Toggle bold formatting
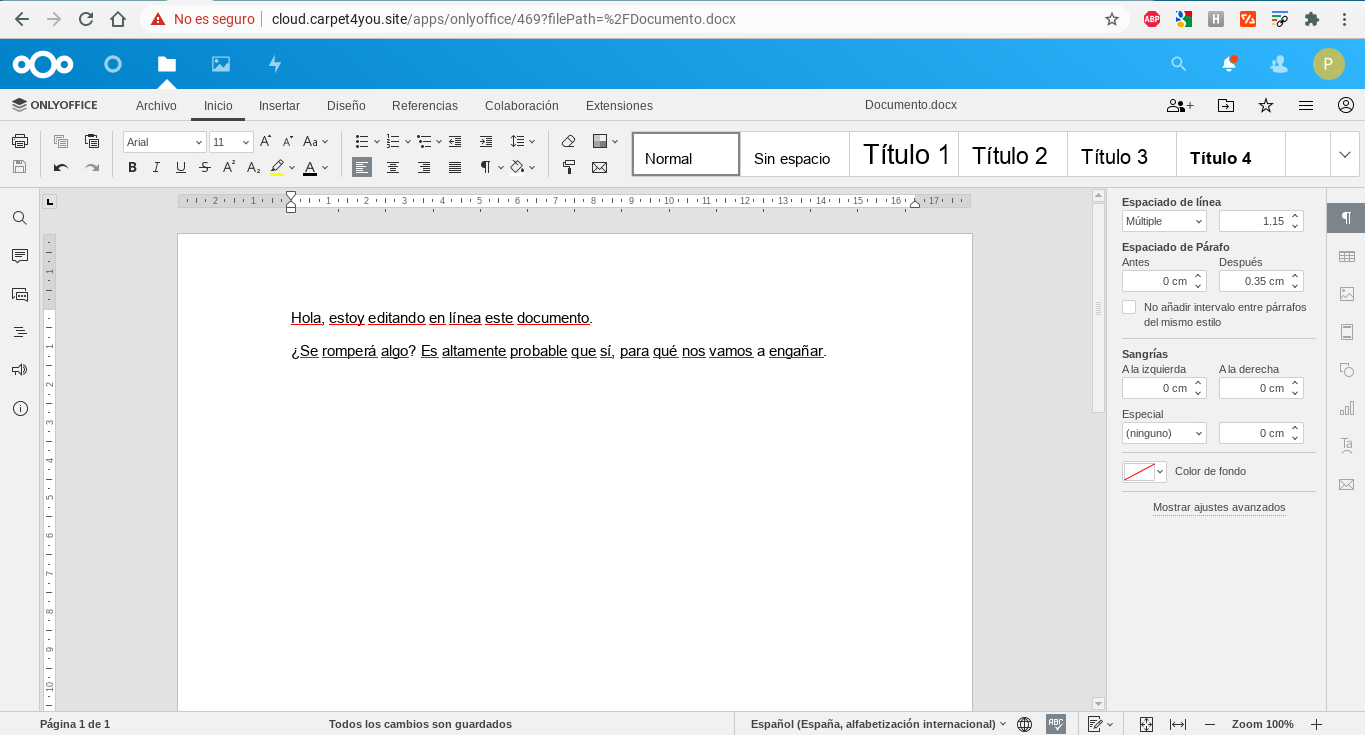Image resolution: width=1365 pixels, height=735 pixels. point(132,167)
